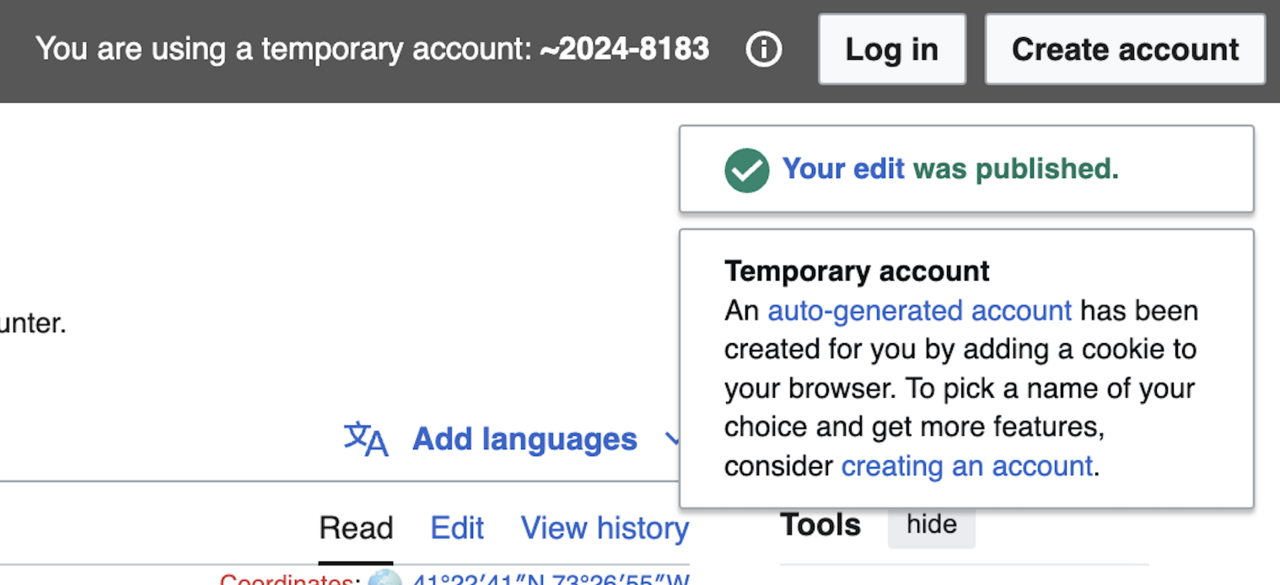Switch to the Edit tab
The width and height of the screenshot is (1280, 585).
click(456, 528)
